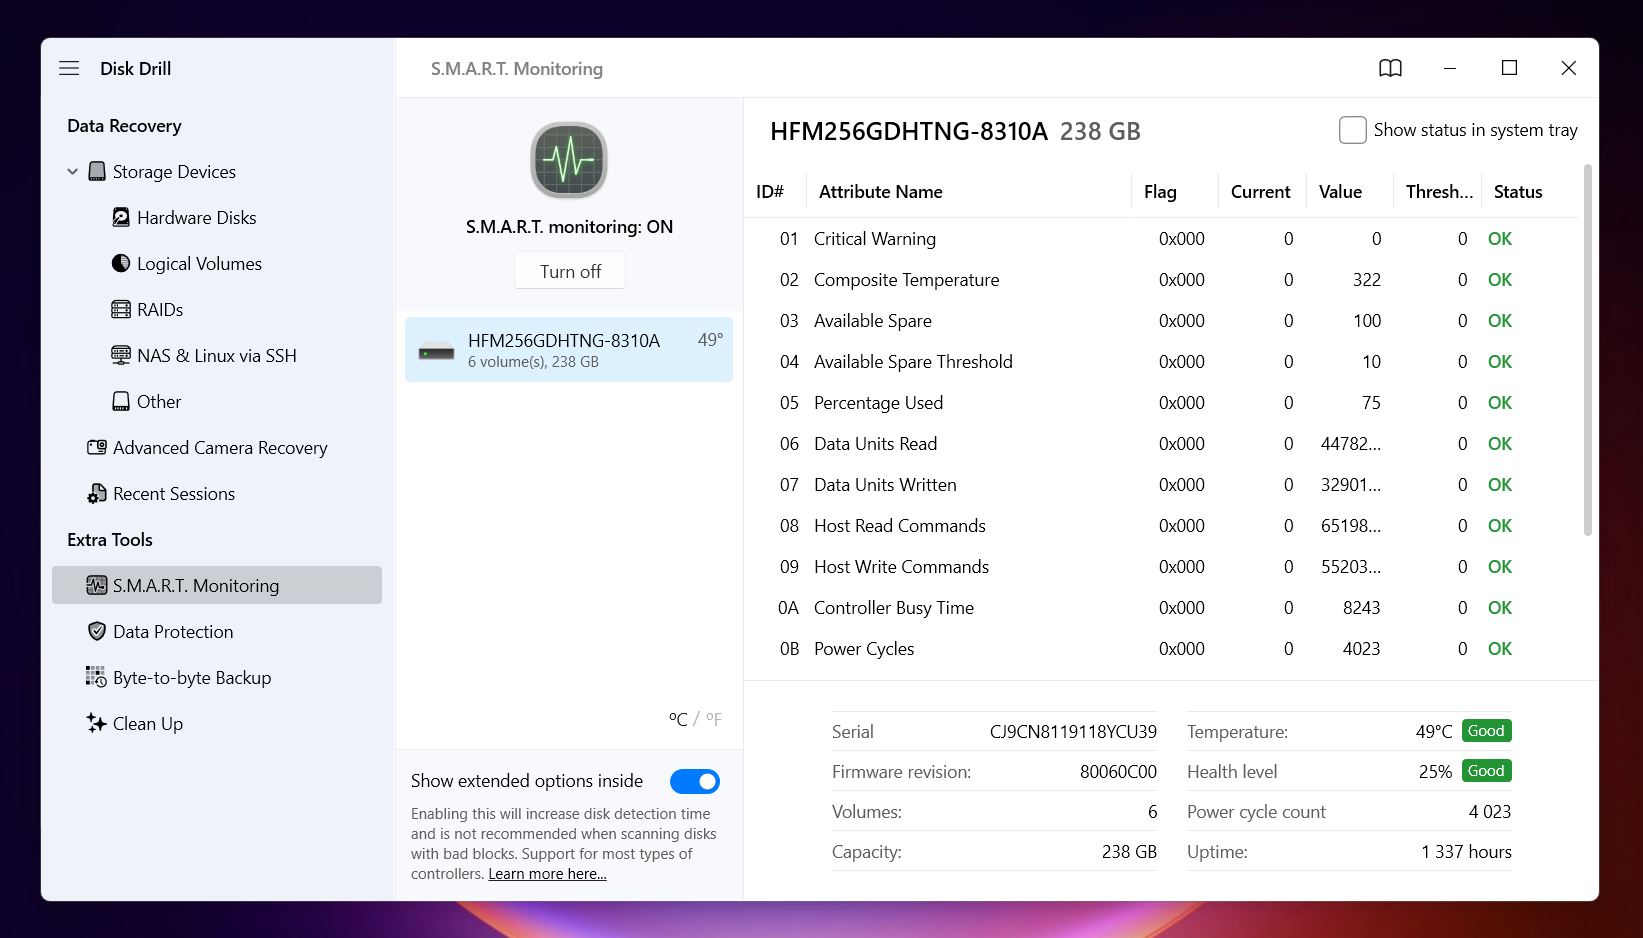The image size is (1643, 938).
Task: Click the Good badge next to Temperature
Action: click(x=1486, y=731)
